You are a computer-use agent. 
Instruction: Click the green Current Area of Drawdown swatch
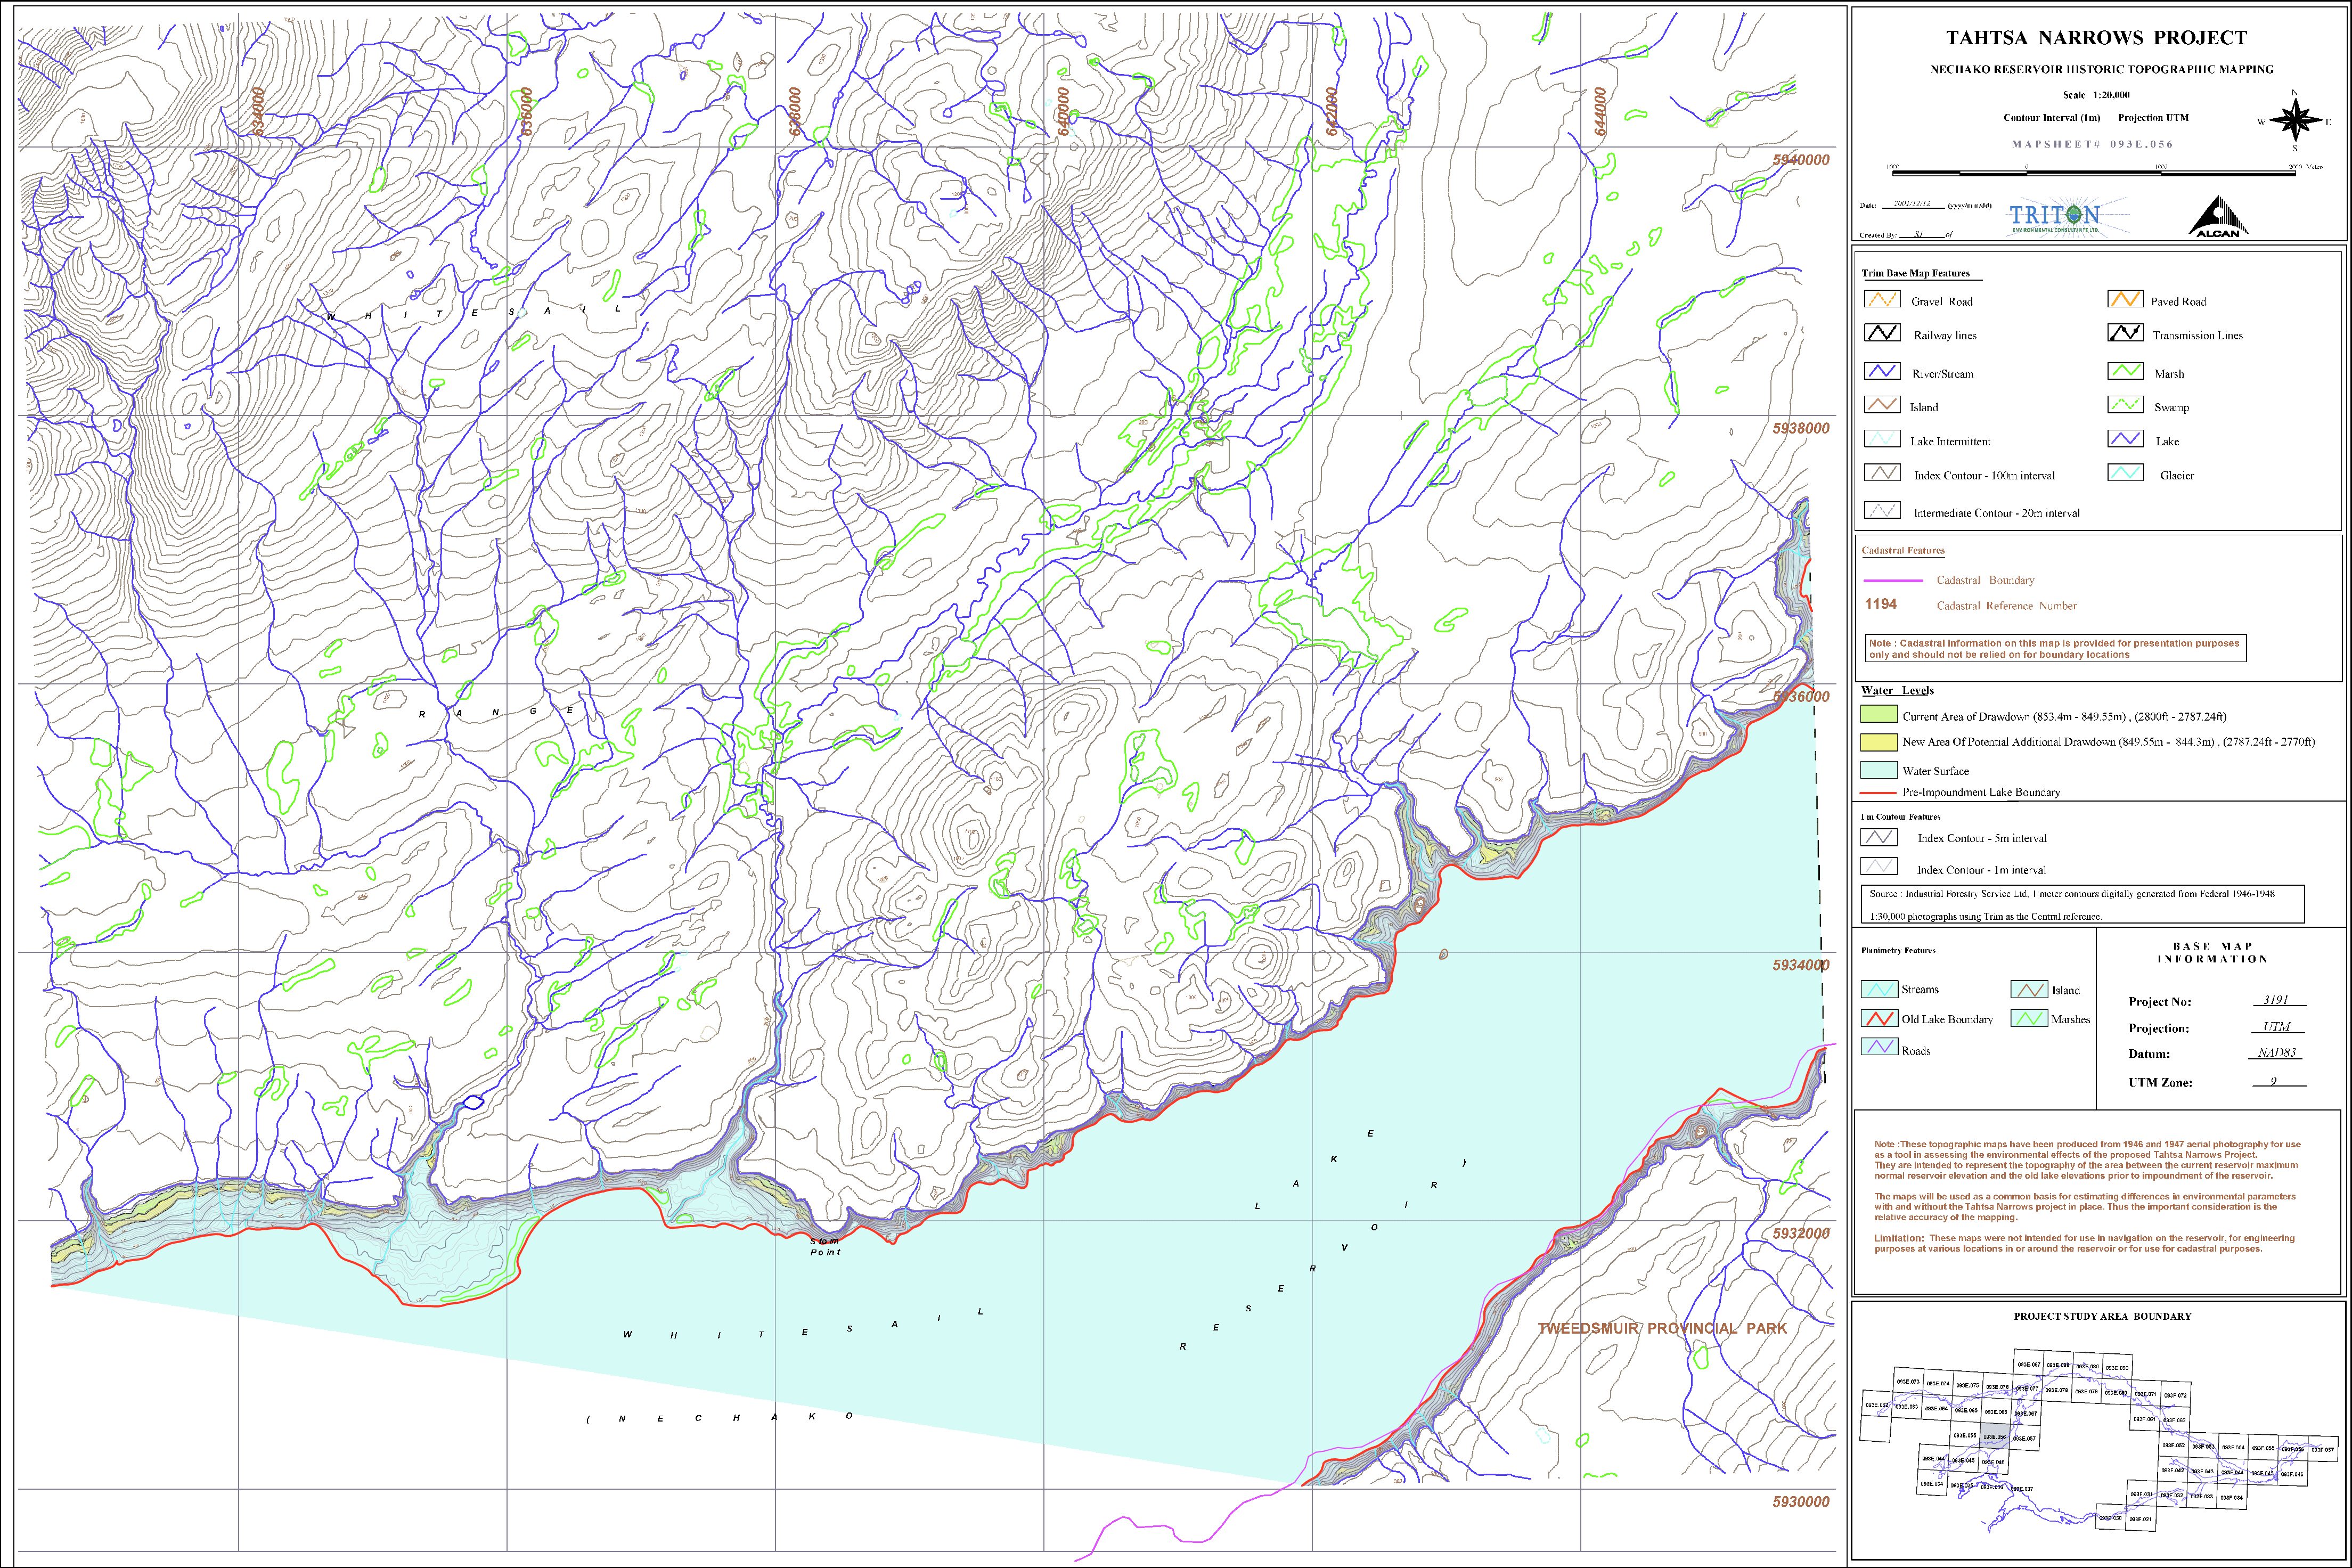[x=1880, y=715]
